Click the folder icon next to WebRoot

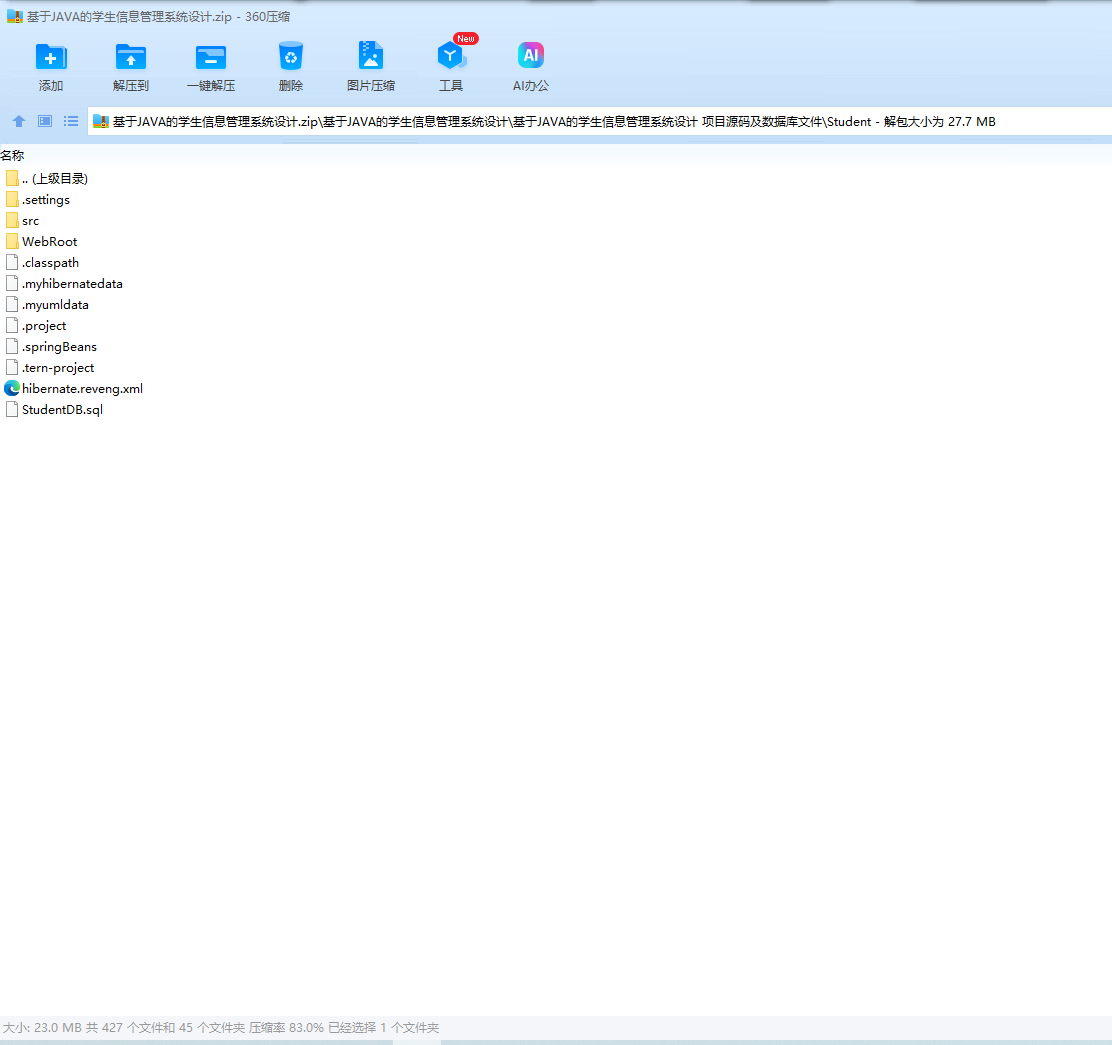[x=11, y=242]
